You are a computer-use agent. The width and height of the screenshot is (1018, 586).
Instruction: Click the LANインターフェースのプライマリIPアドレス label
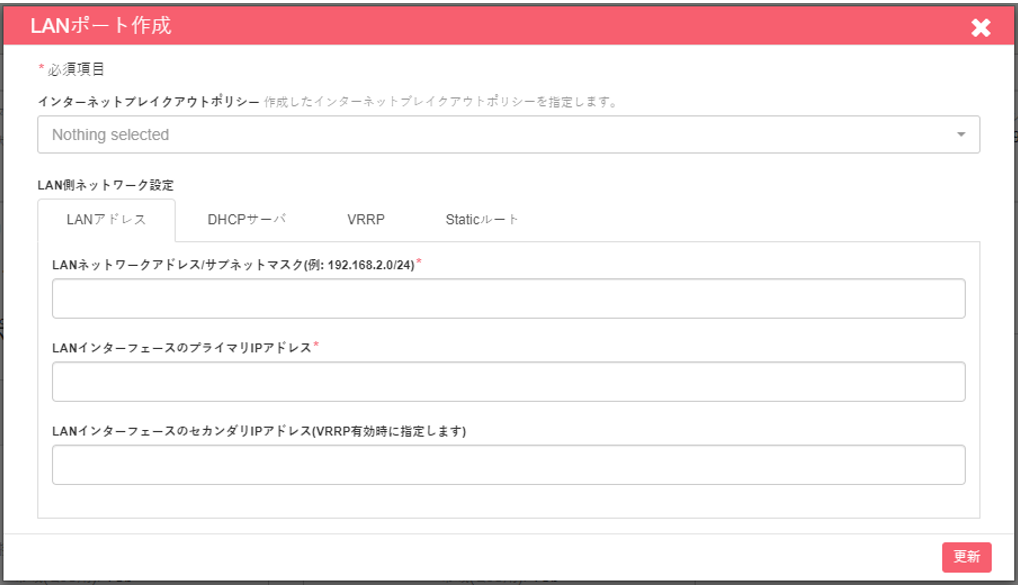tap(182, 348)
